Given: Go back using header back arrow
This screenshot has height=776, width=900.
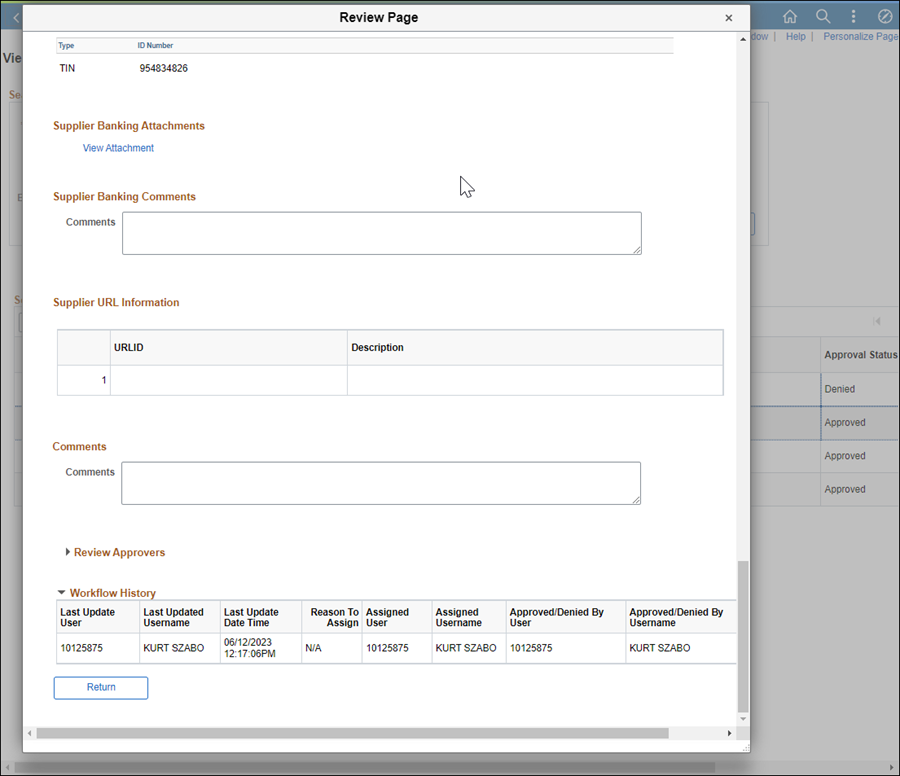Looking at the screenshot, I should click(x=16, y=18).
